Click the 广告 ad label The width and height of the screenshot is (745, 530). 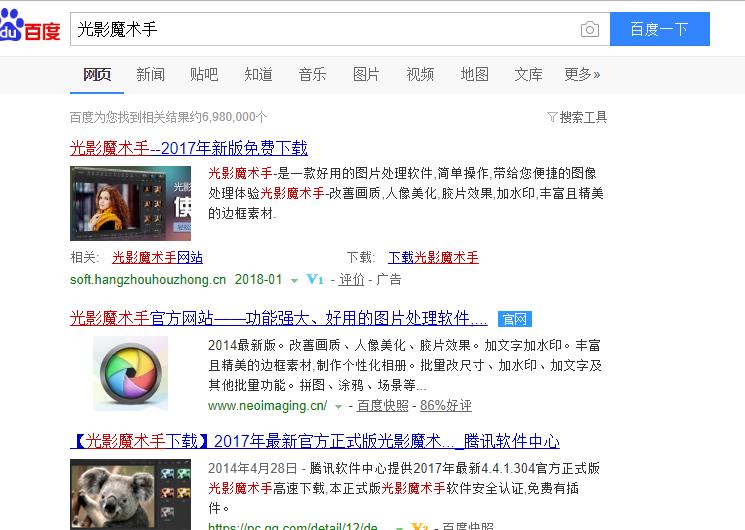coord(389,279)
